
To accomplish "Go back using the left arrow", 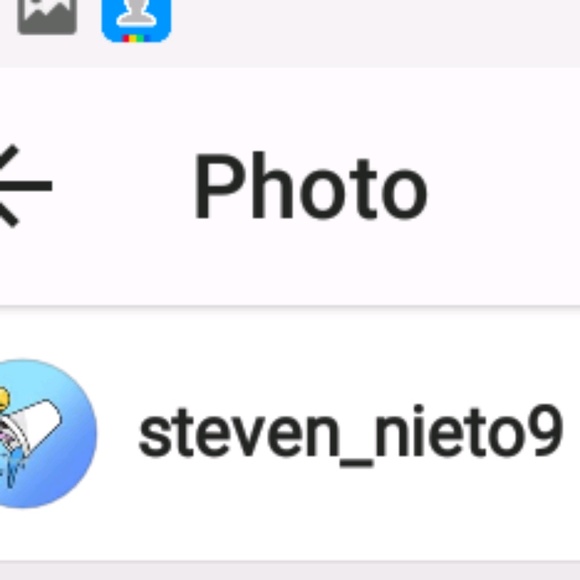I will click(24, 185).
